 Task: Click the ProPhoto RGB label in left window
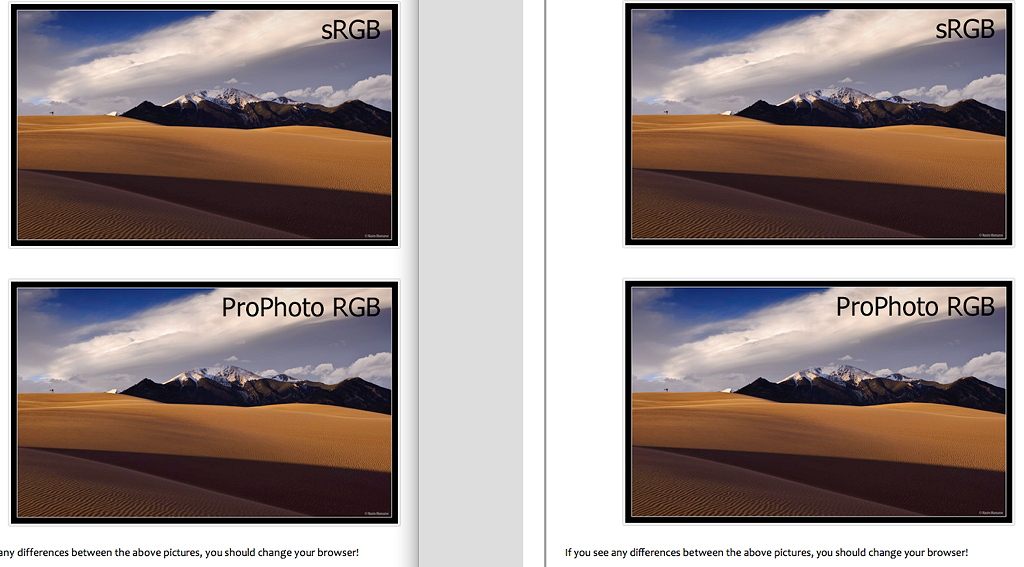click(301, 308)
